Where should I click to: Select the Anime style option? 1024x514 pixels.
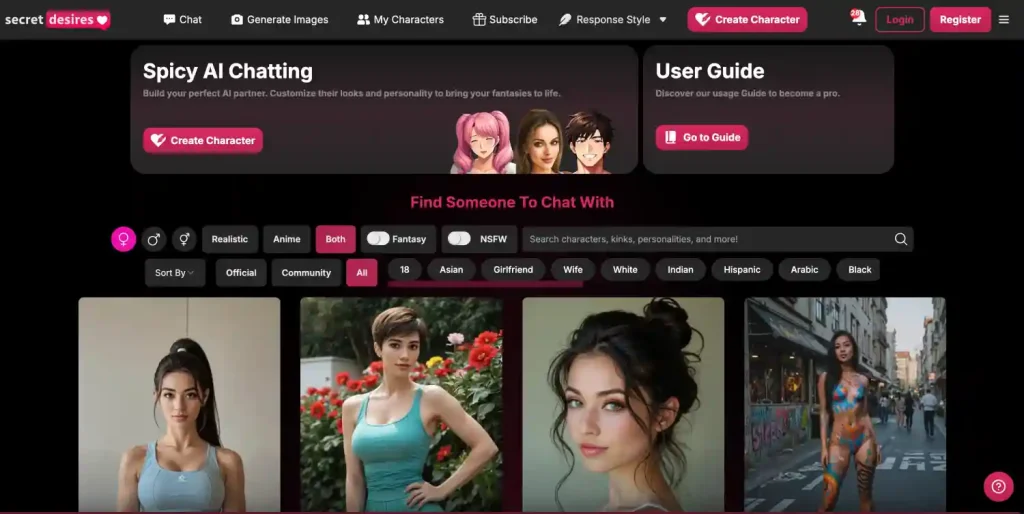tap(287, 239)
